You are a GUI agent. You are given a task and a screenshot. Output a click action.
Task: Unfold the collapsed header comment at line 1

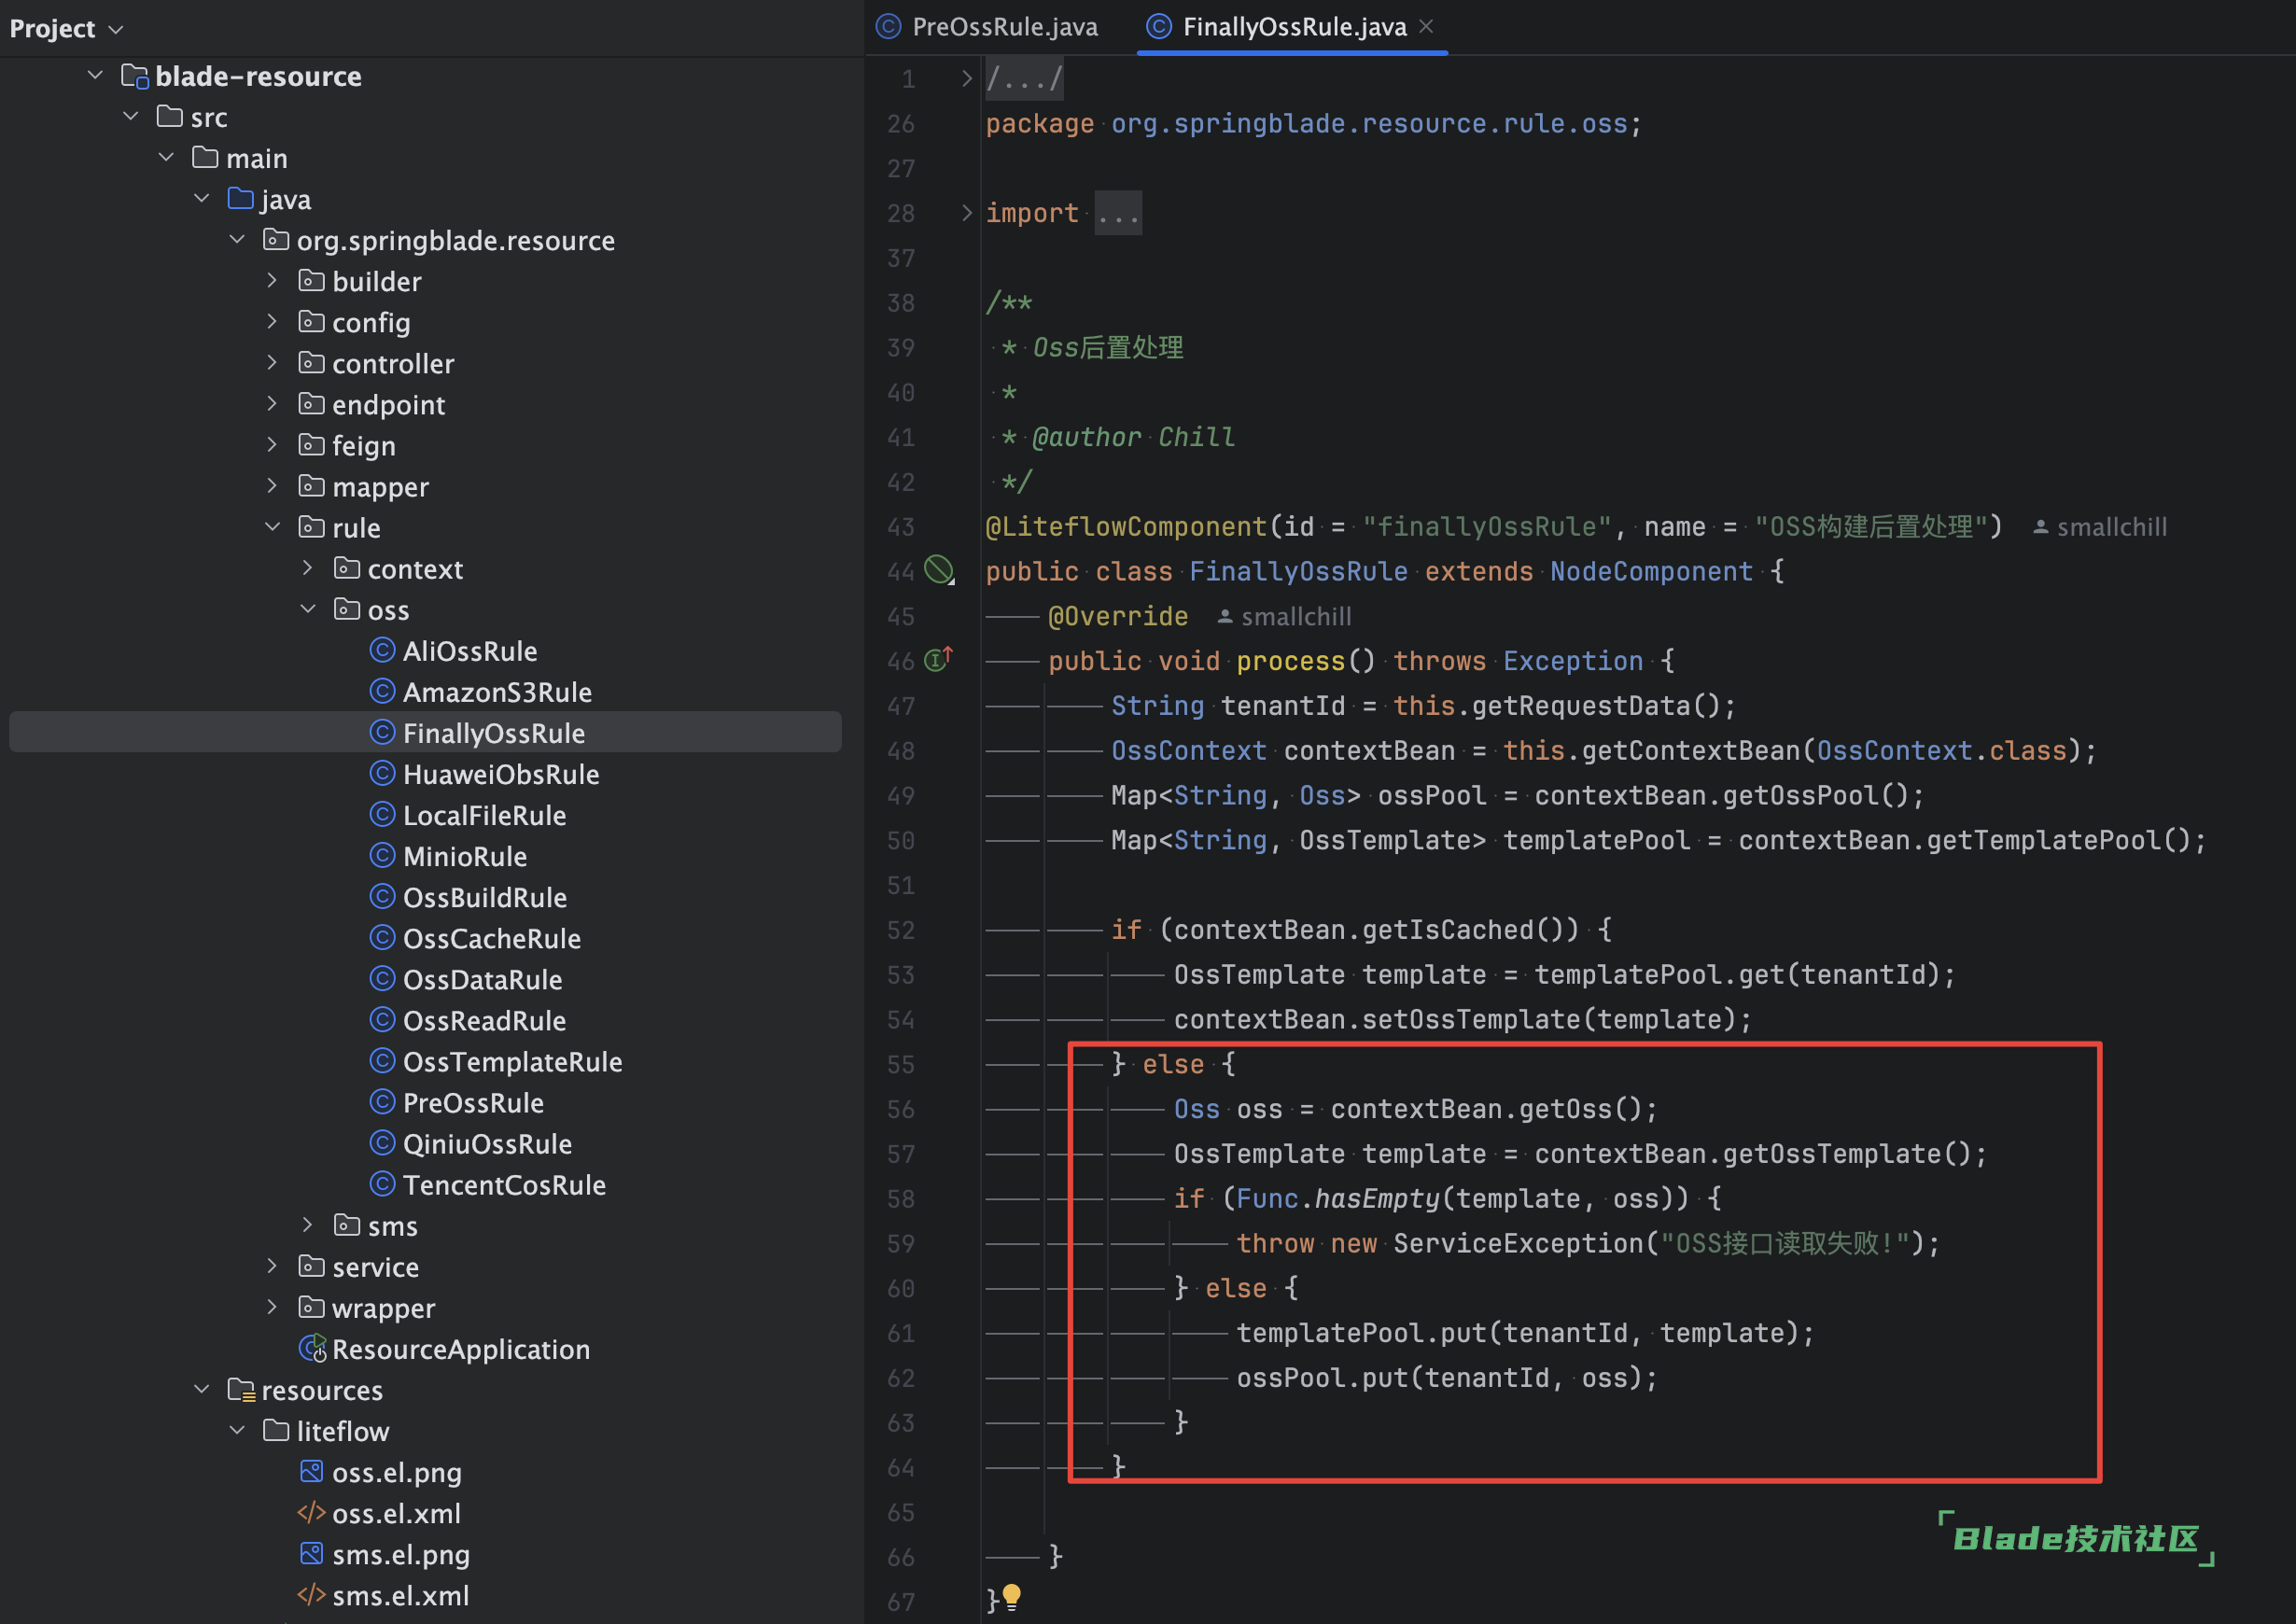[x=966, y=78]
